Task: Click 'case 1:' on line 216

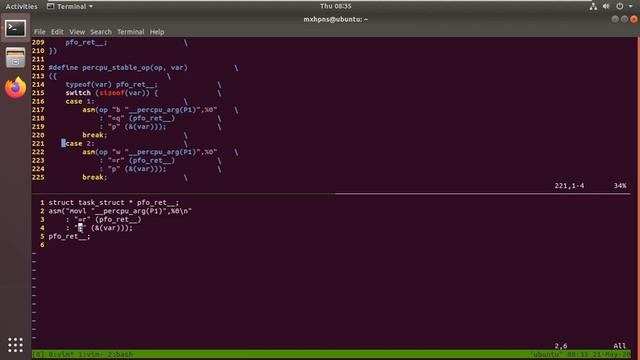Action: [80, 102]
